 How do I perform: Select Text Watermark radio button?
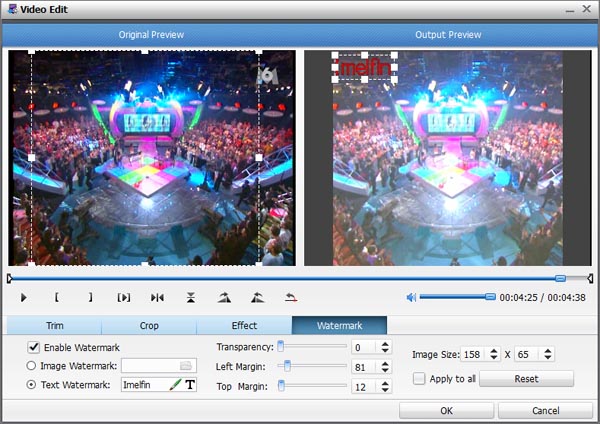tap(31, 385)
